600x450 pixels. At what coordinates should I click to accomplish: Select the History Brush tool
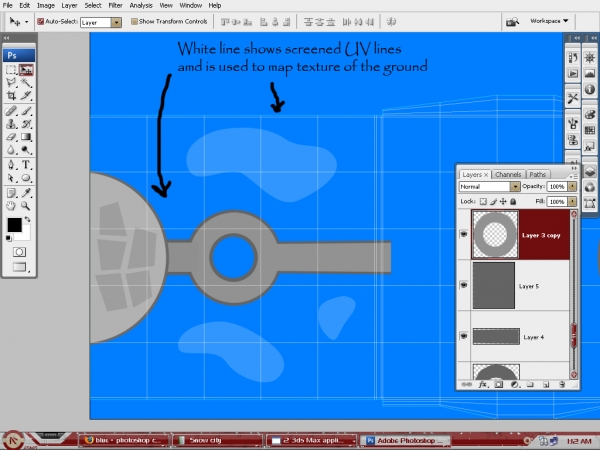(26, 124)
